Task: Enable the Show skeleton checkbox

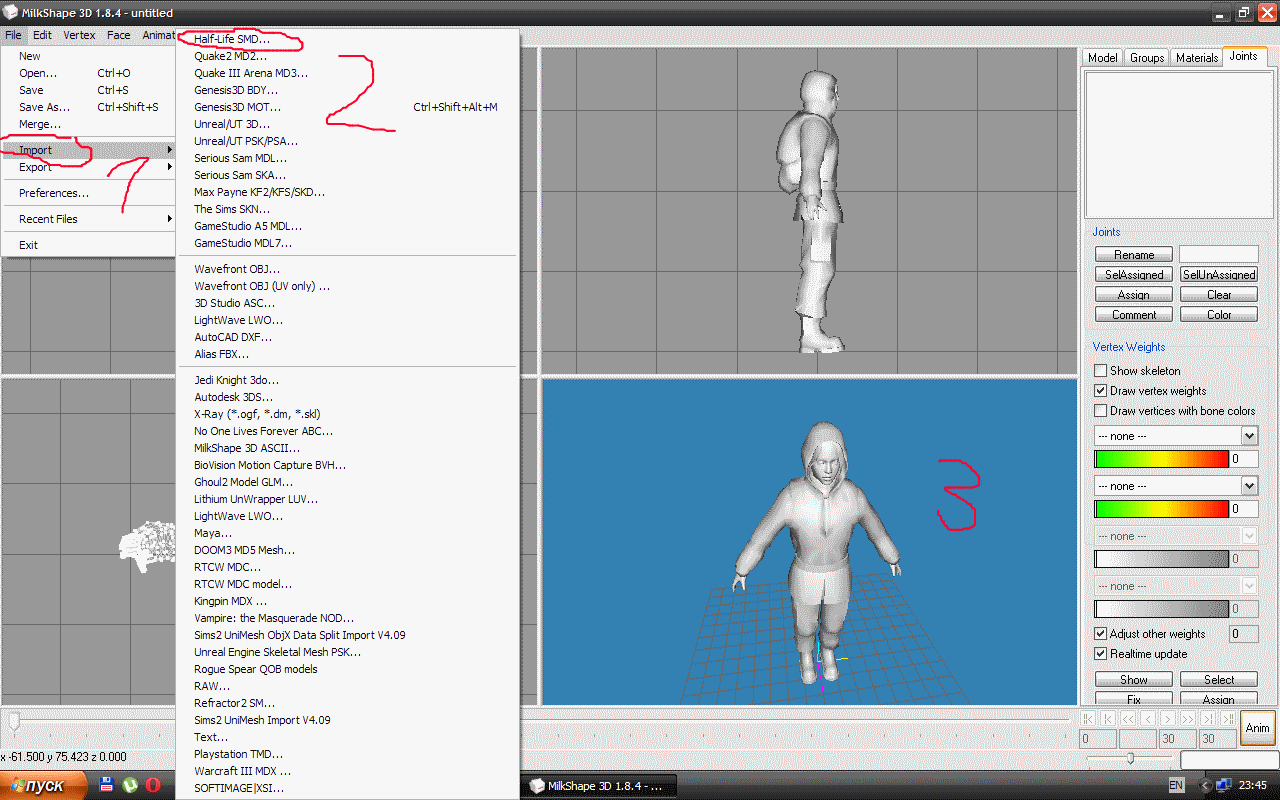Action: pos(1101,371)
